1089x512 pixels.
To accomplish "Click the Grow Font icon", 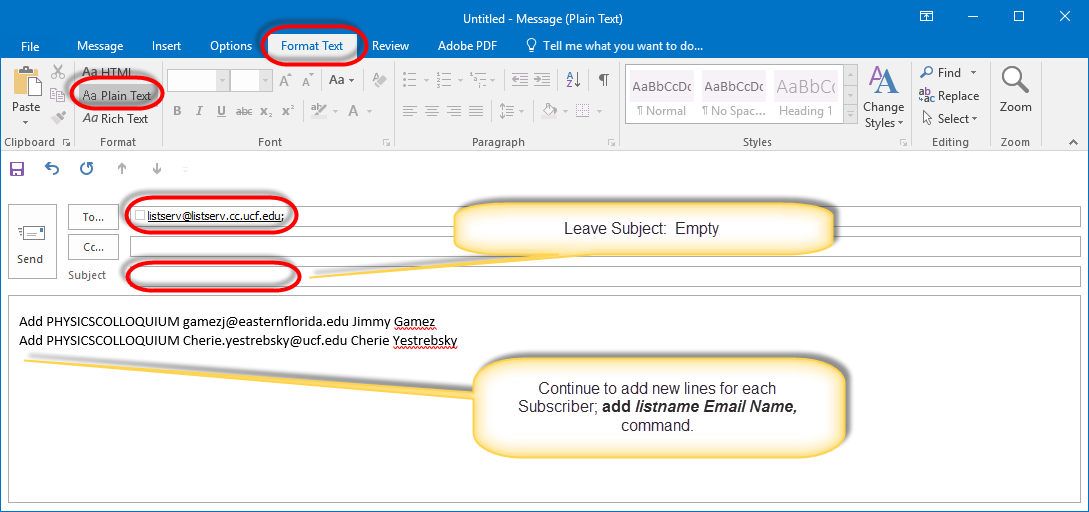I will (285, 81).
